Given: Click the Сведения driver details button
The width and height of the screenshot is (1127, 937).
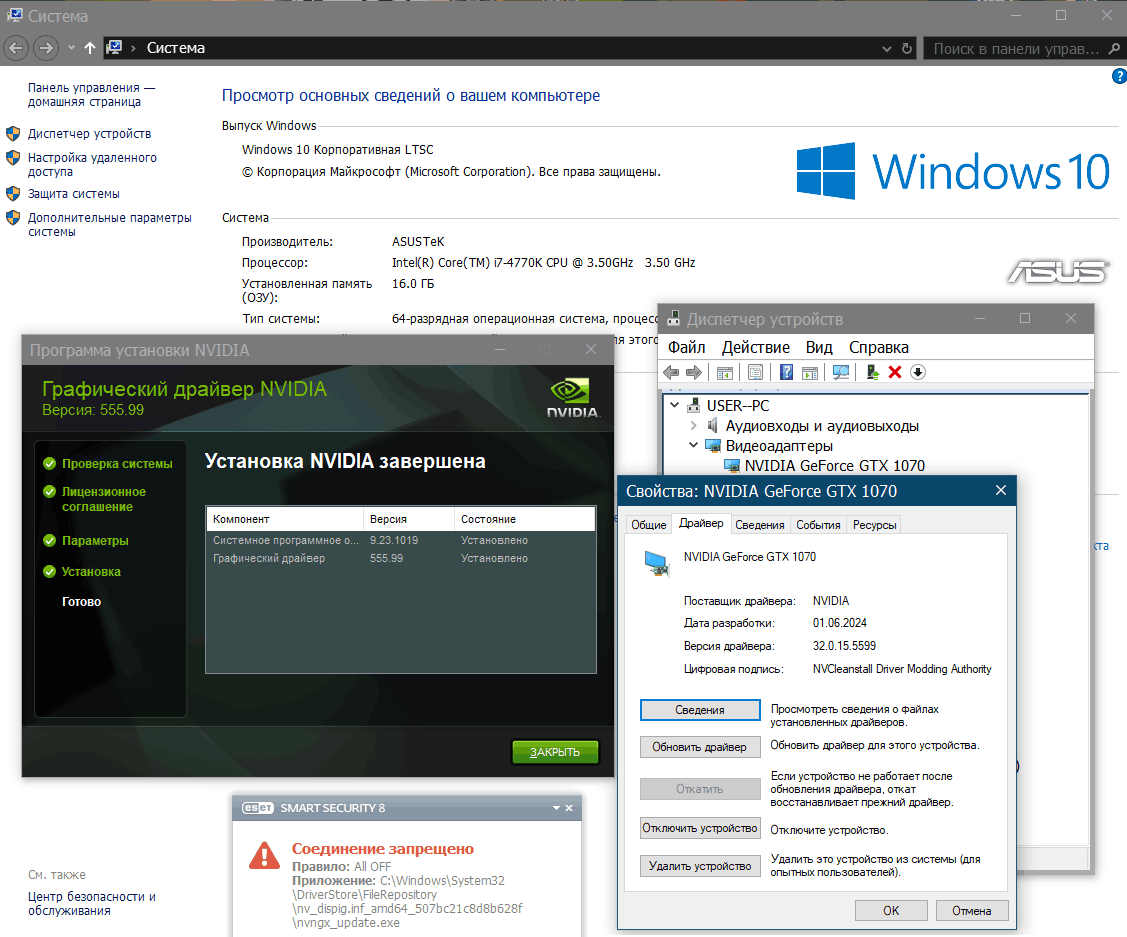Looking at the screenshot, I should coord(700,710).
